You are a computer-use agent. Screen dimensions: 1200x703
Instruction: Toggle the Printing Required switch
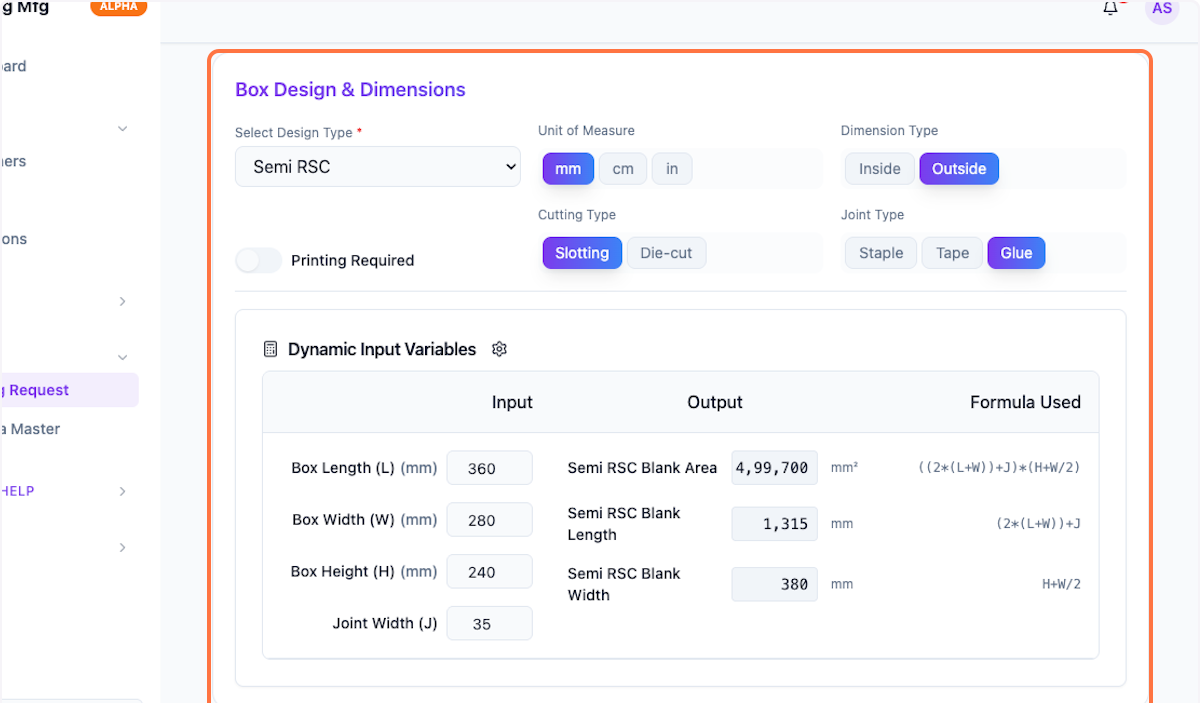tap(258, 260)
